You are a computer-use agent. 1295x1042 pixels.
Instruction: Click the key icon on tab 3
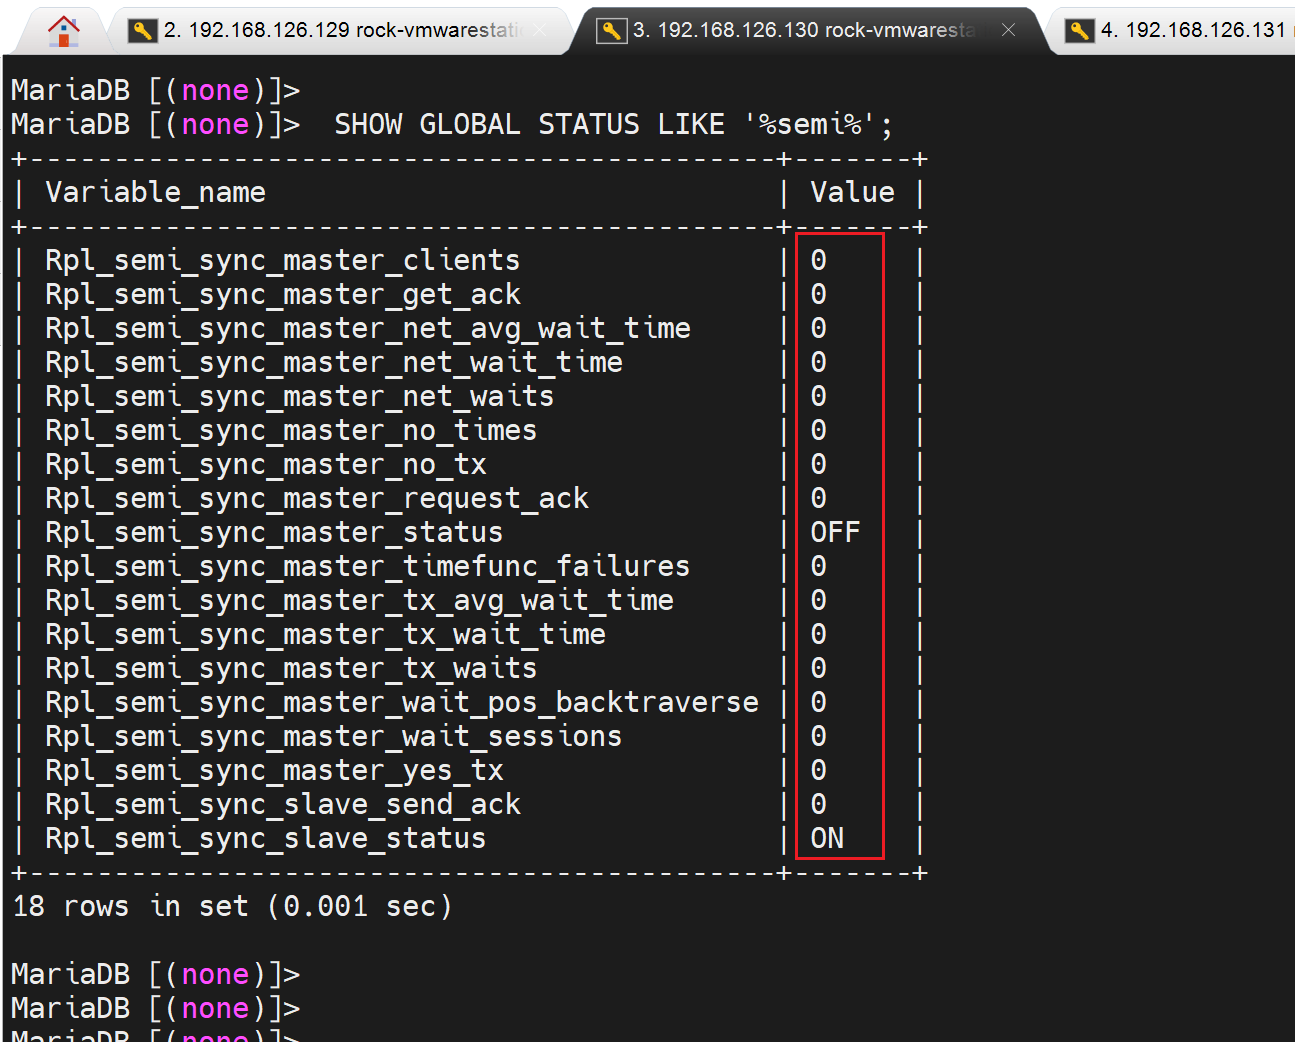(611, 31)
